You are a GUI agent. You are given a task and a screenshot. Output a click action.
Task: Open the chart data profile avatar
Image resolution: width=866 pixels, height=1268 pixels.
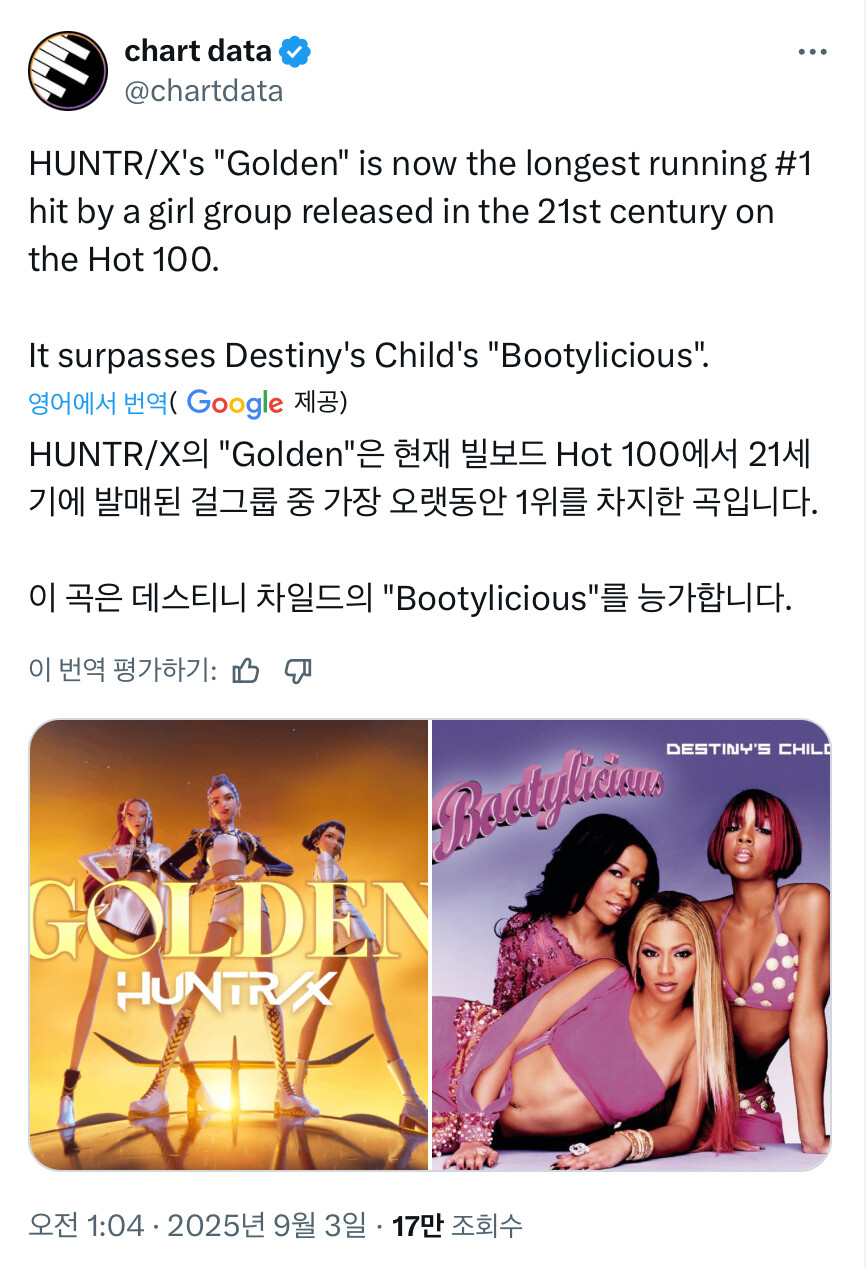tap(68, 70)
